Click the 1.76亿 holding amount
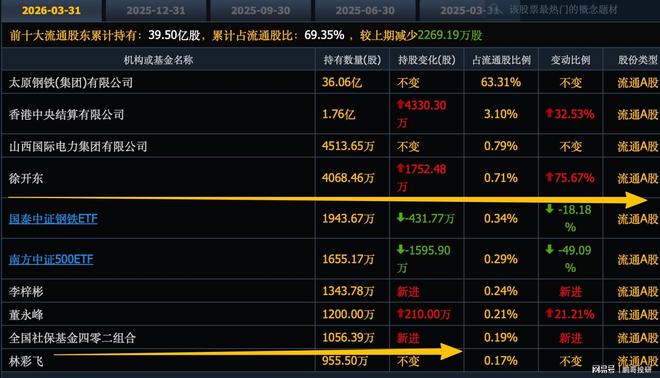 click(x=339, y=114)
